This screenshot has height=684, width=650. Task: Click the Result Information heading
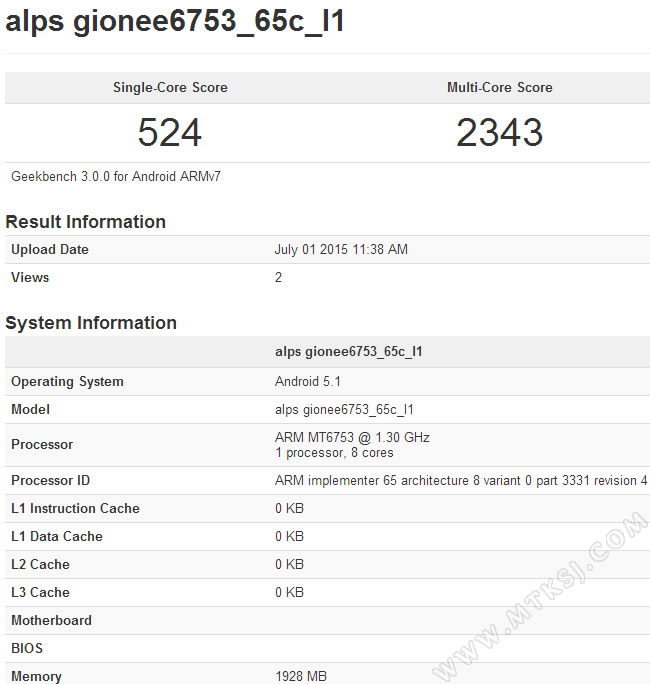[x=86, y=222]
